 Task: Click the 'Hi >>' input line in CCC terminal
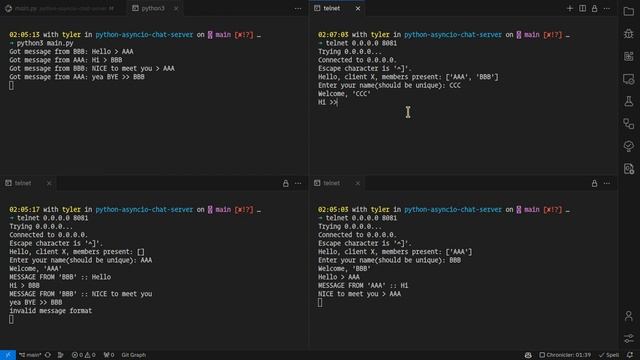click(x=328, y=102)
